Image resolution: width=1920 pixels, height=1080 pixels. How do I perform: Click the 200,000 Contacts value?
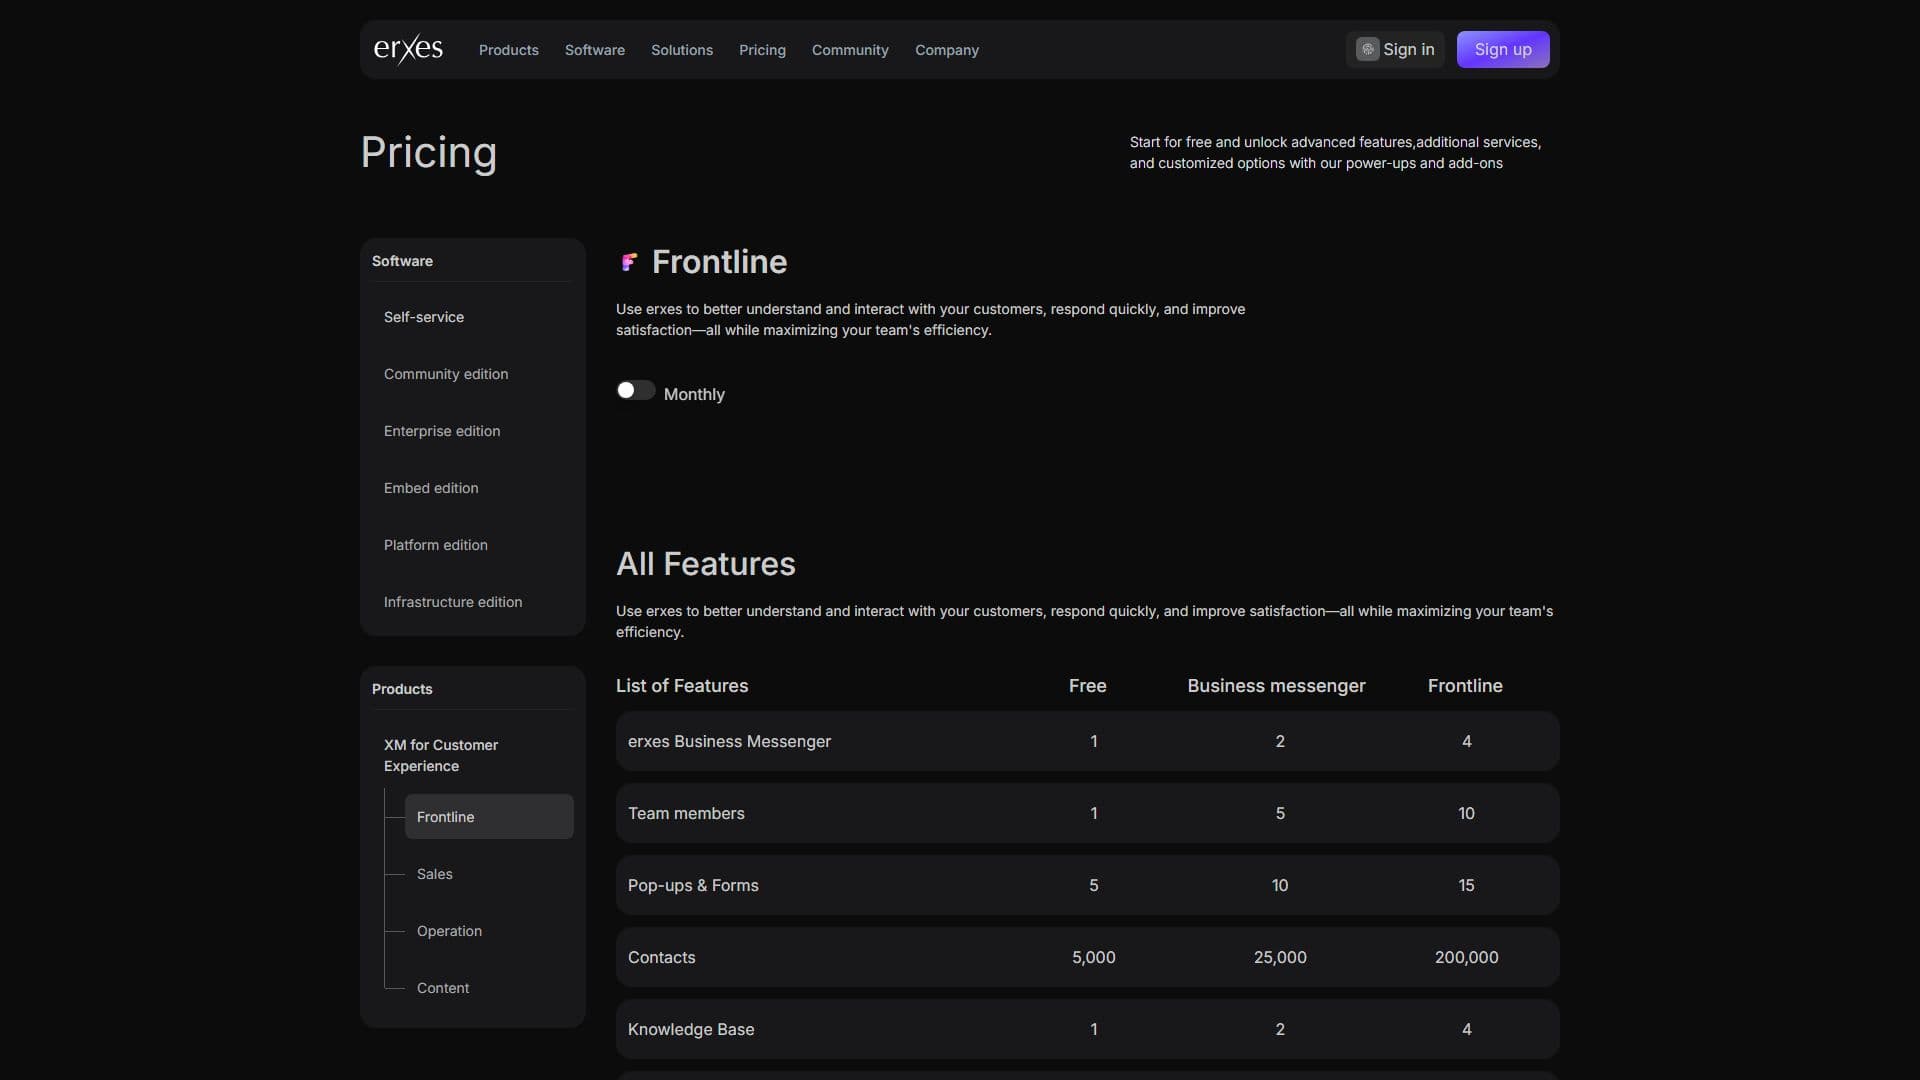1466,957
